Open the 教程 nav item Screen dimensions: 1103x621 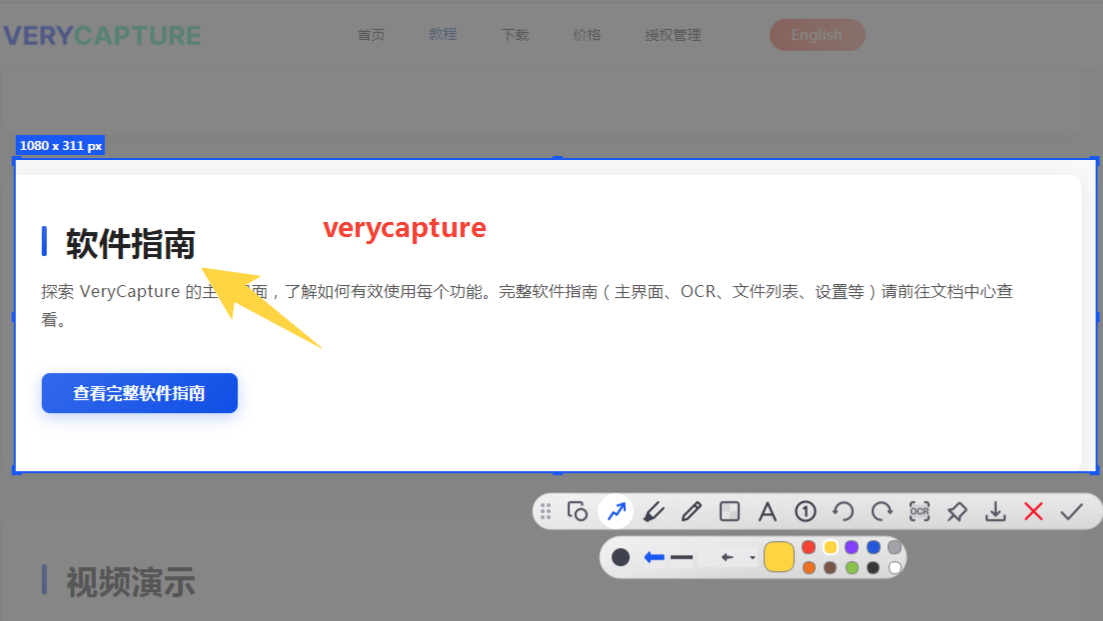pos(443,34)
